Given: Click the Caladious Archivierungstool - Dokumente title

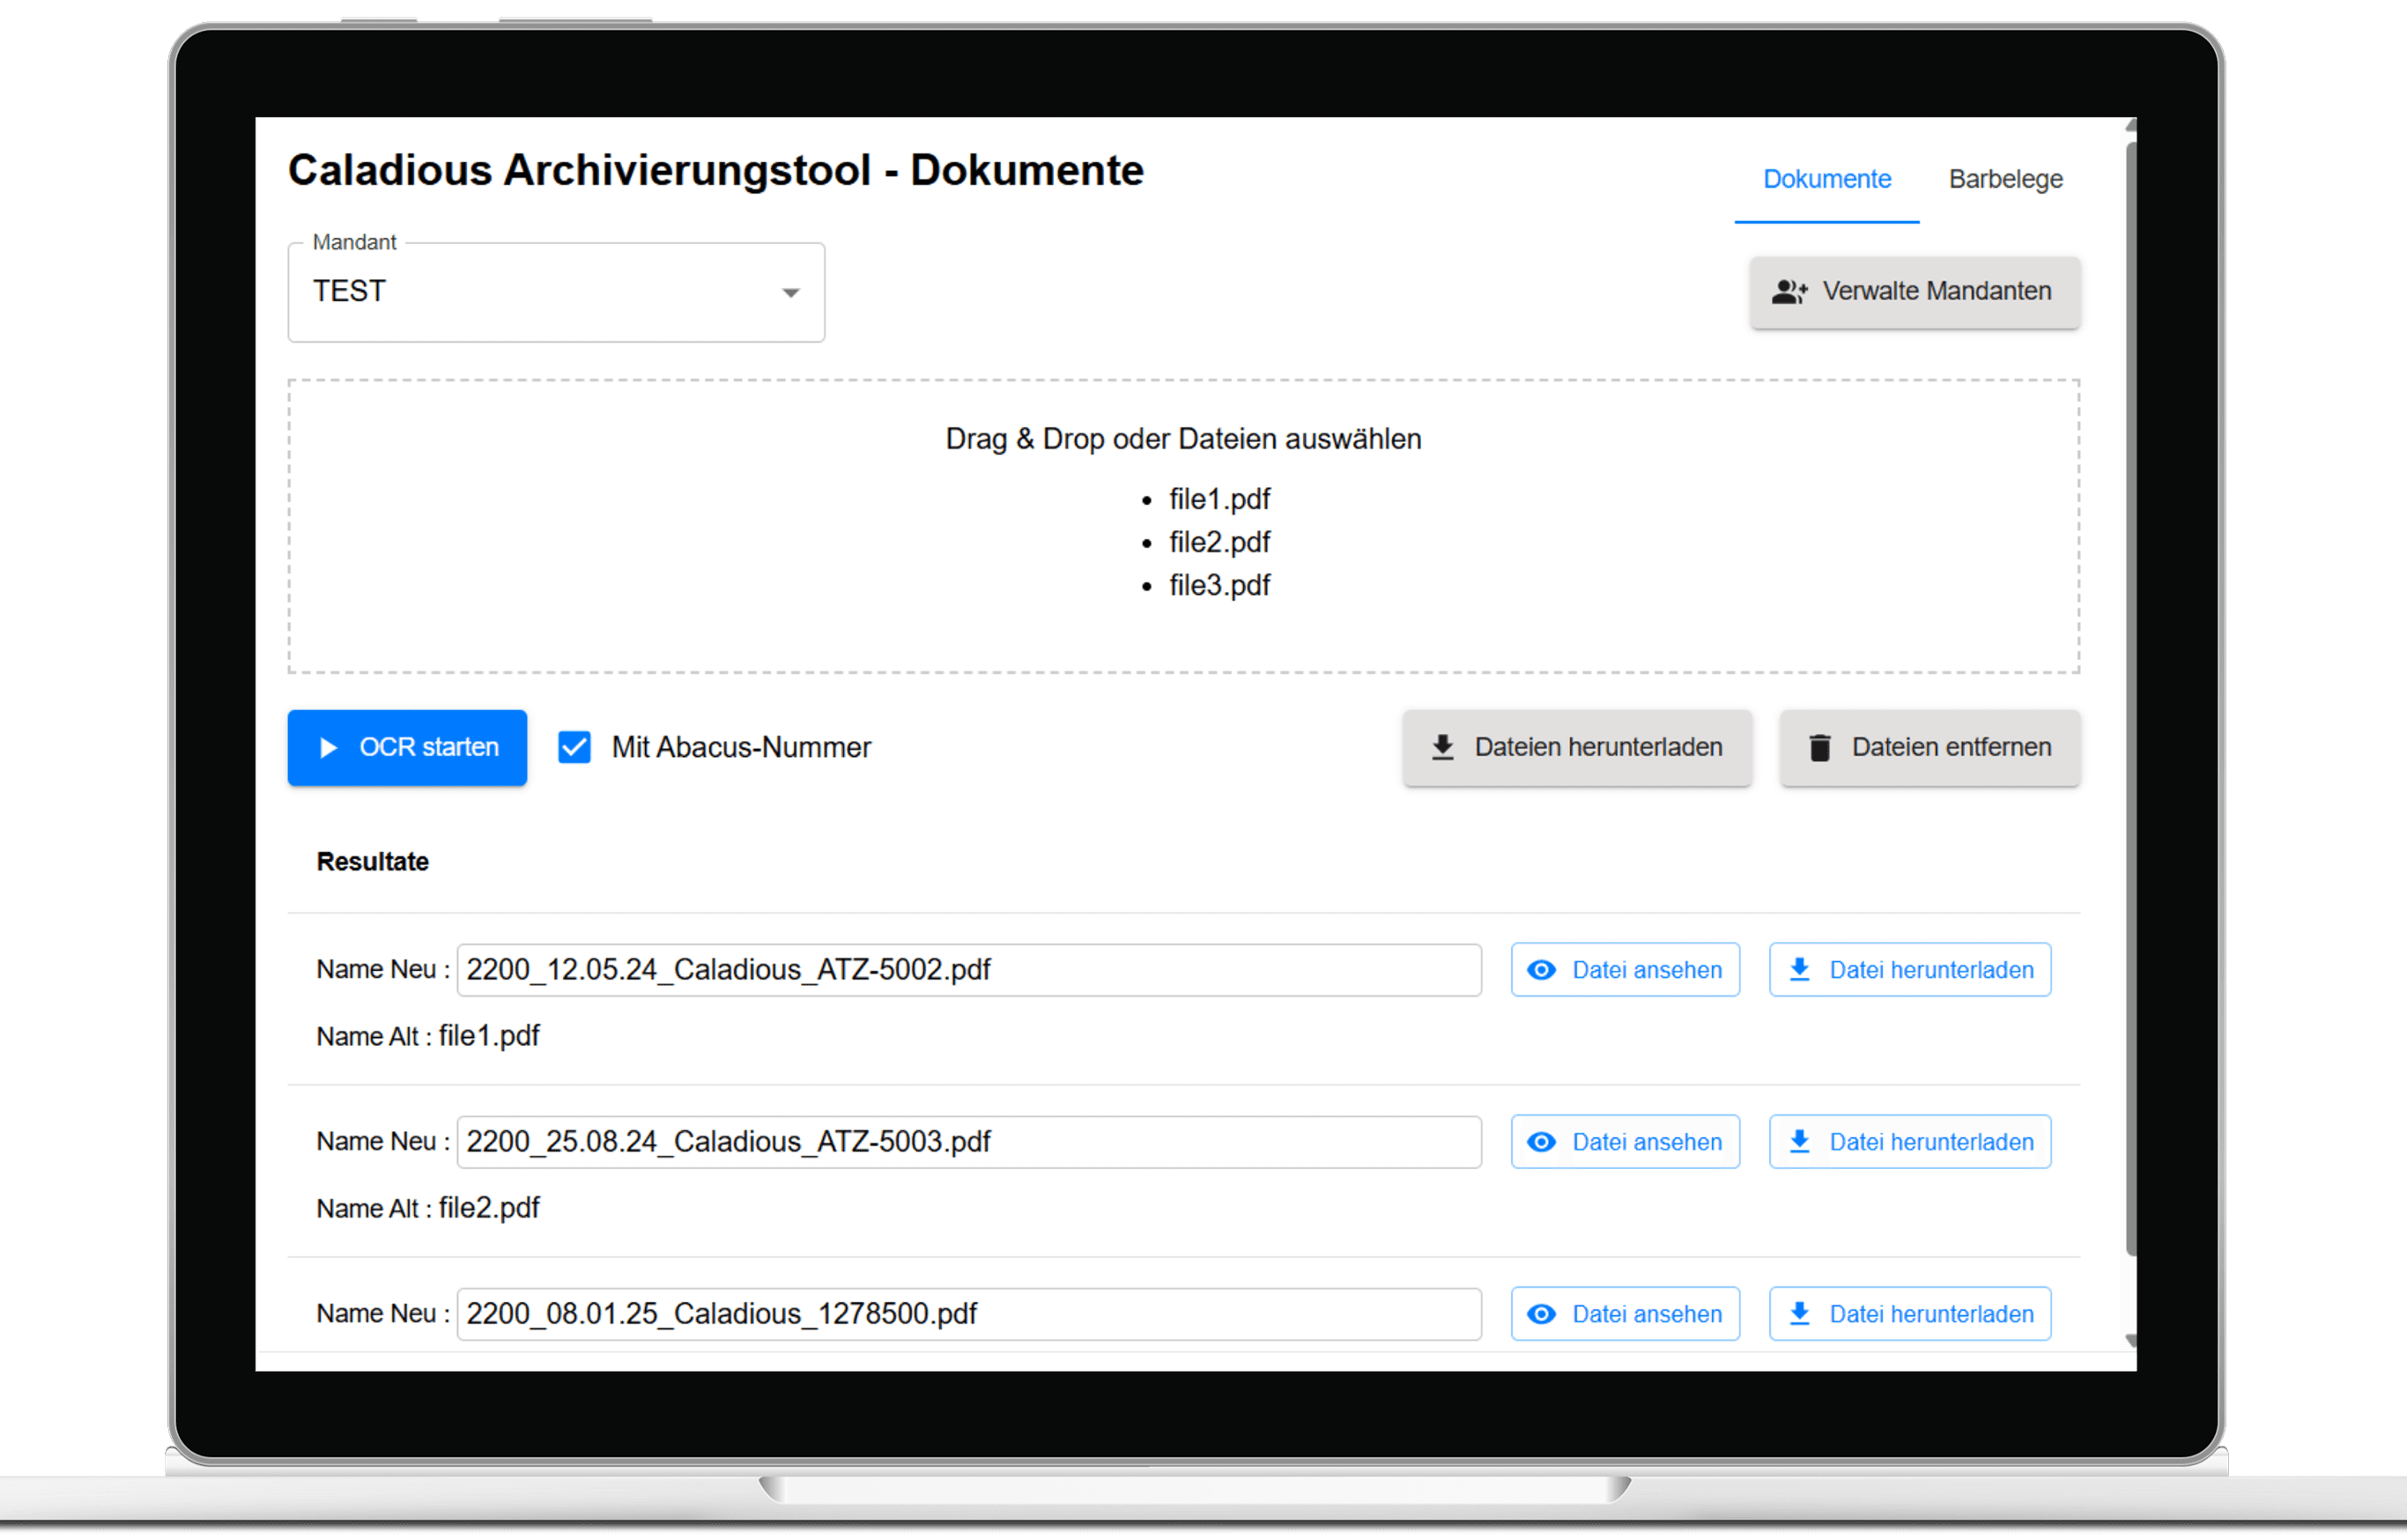Looking at the screenshot, I should click(715, 171).
